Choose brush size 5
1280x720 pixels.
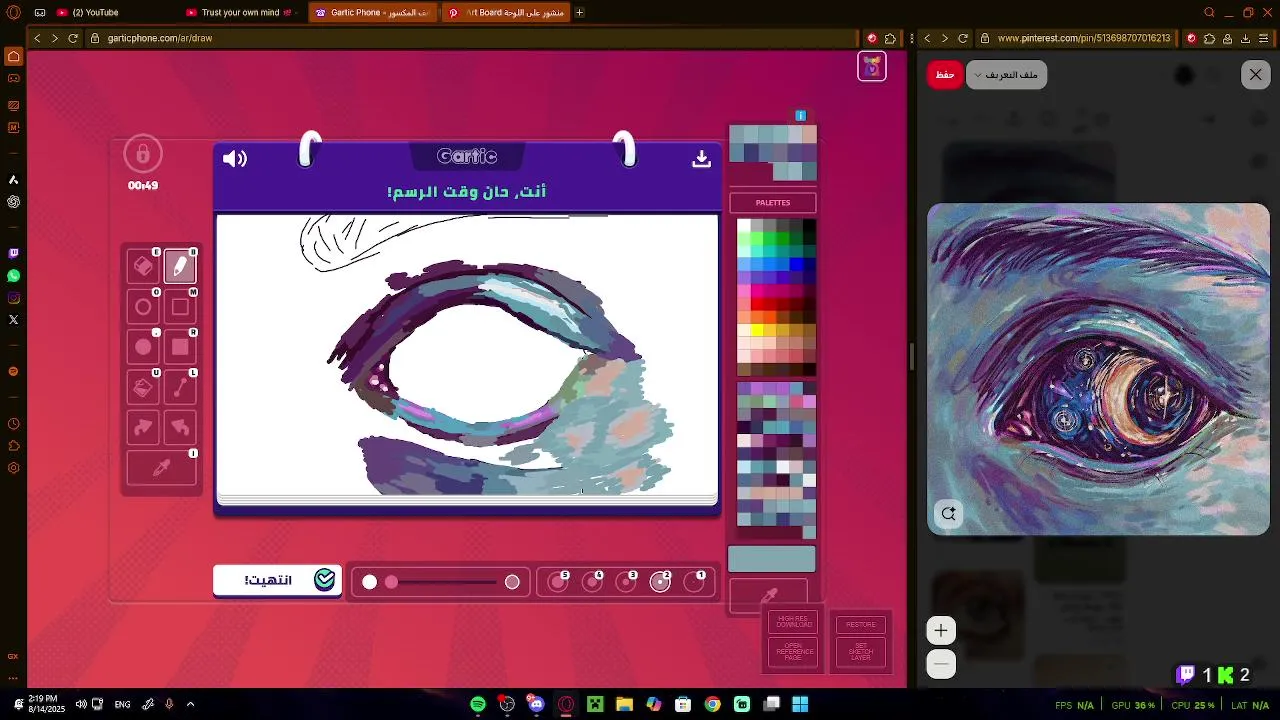[558, 582]
